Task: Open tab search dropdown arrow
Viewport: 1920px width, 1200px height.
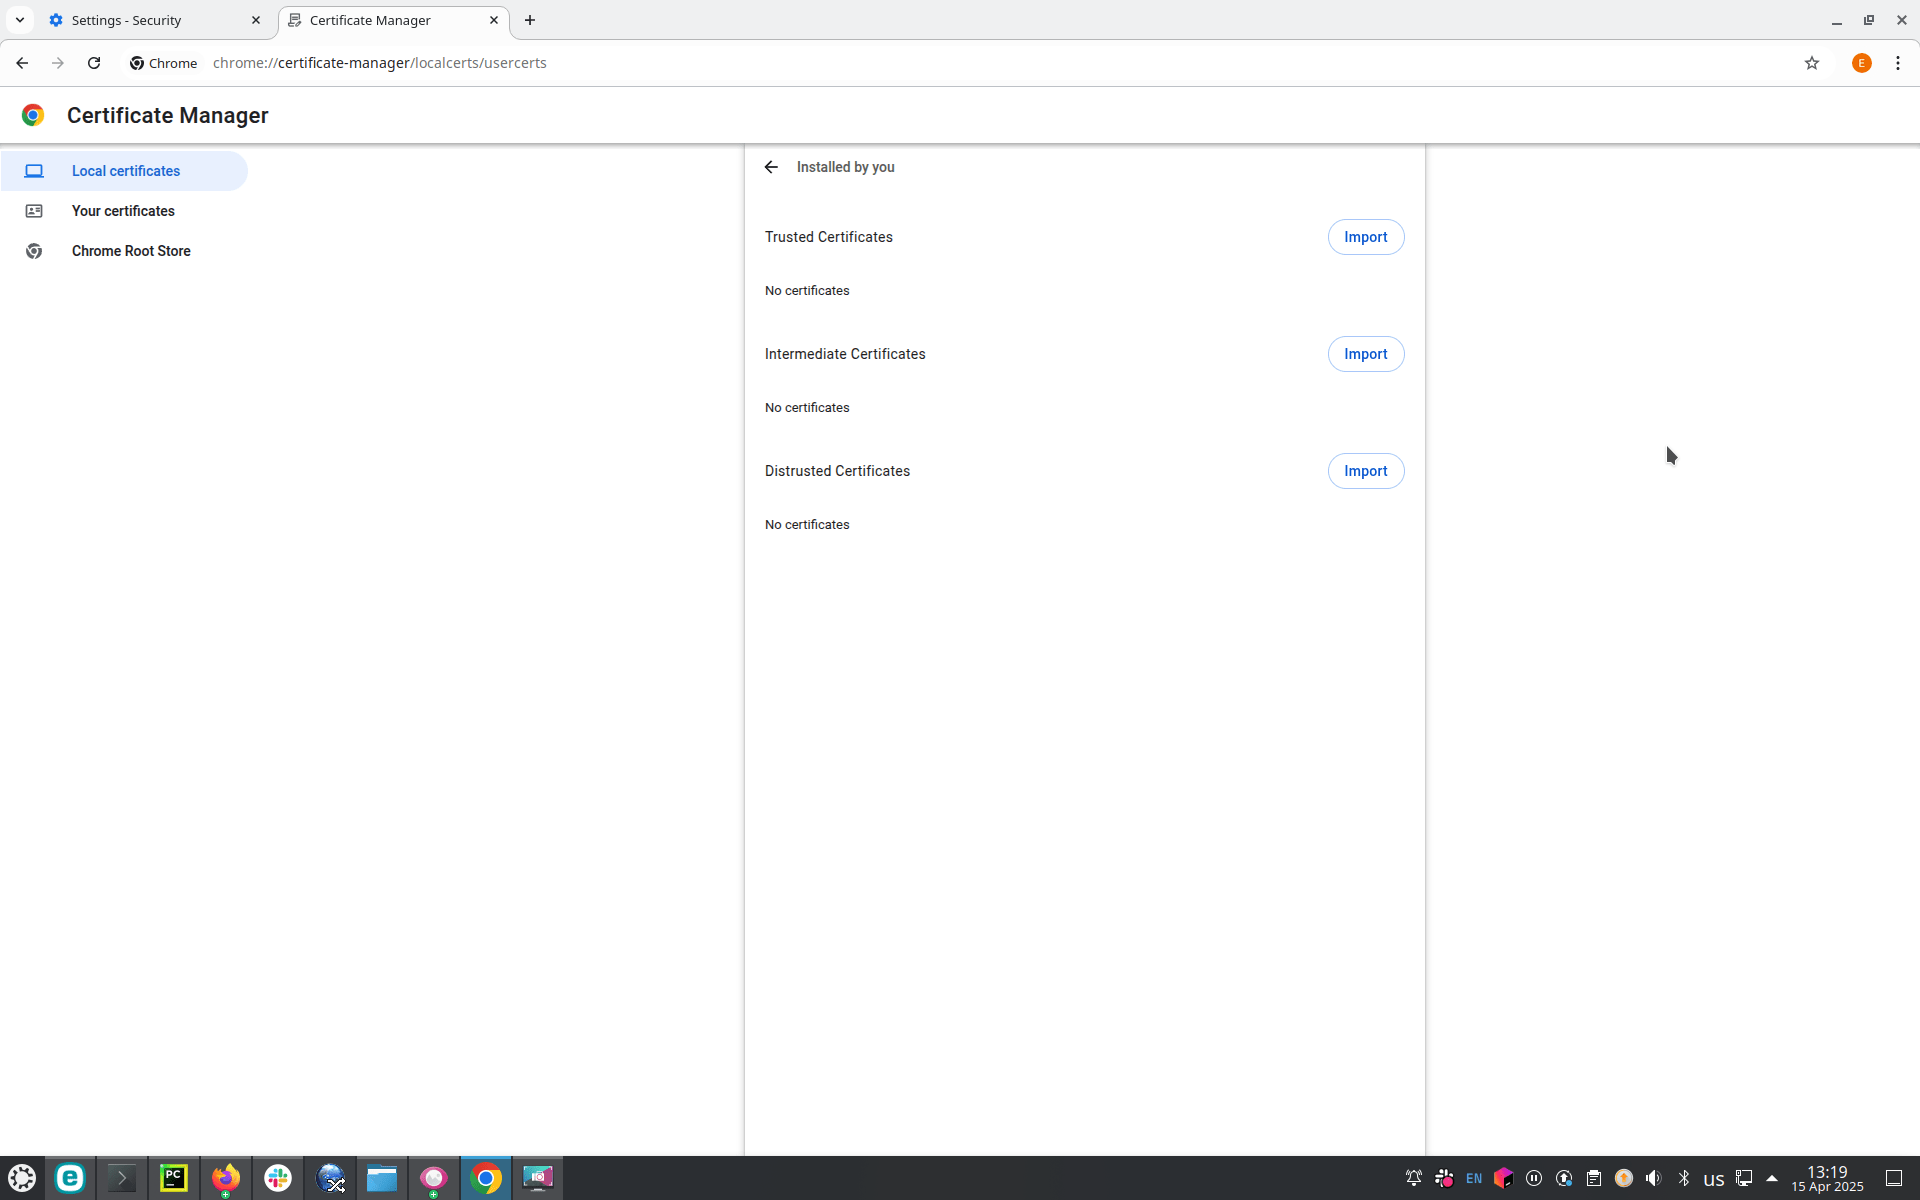Action: pos(20,20)
